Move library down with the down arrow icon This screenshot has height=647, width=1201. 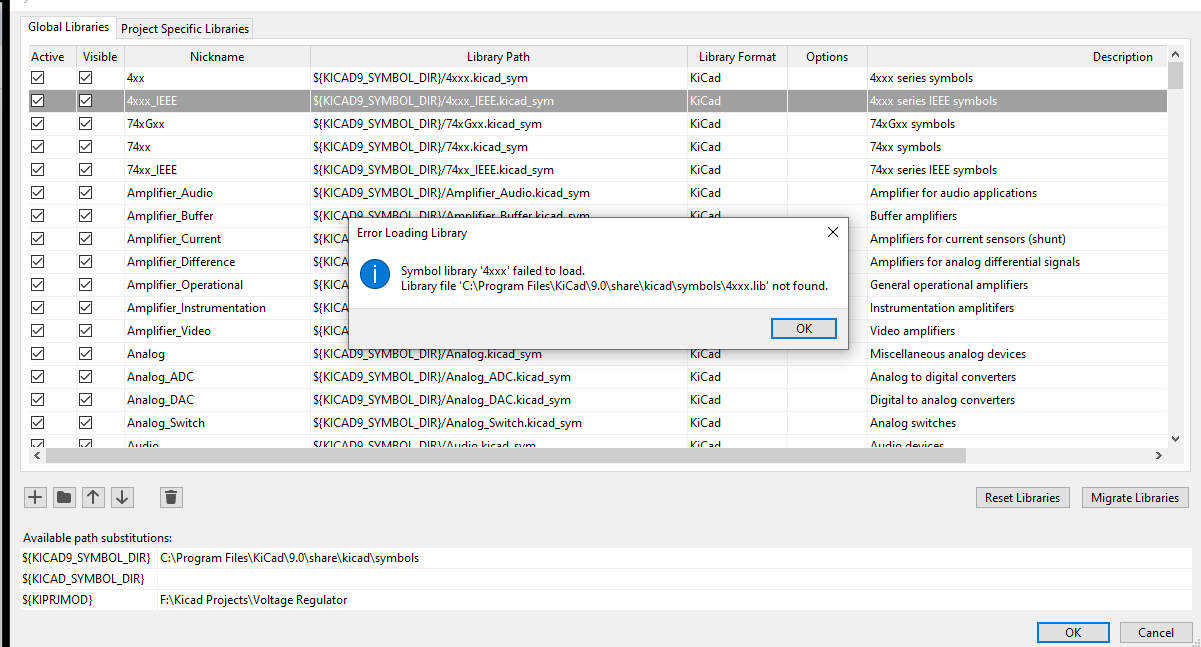(122, 497)
